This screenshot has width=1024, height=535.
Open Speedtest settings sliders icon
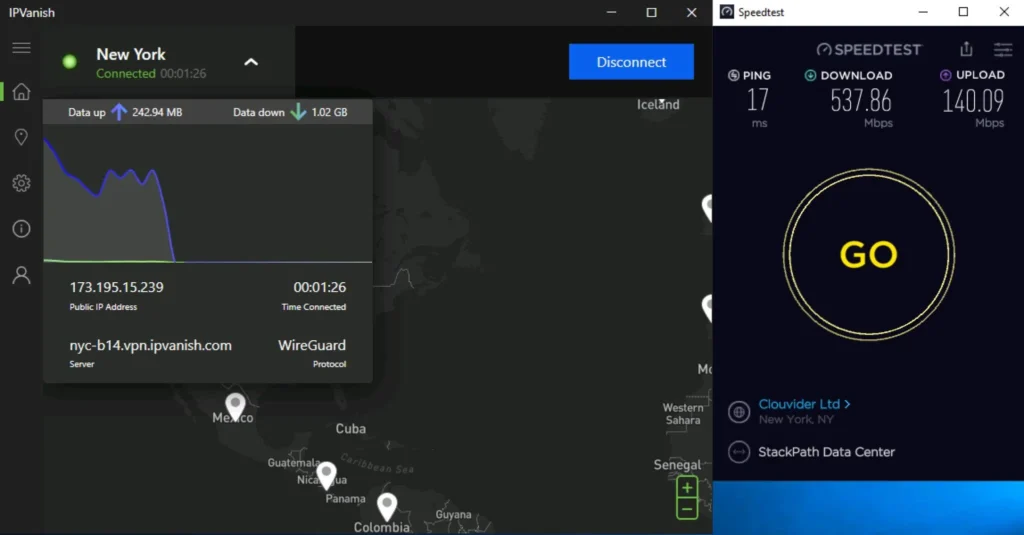[x=1002, y=49]
